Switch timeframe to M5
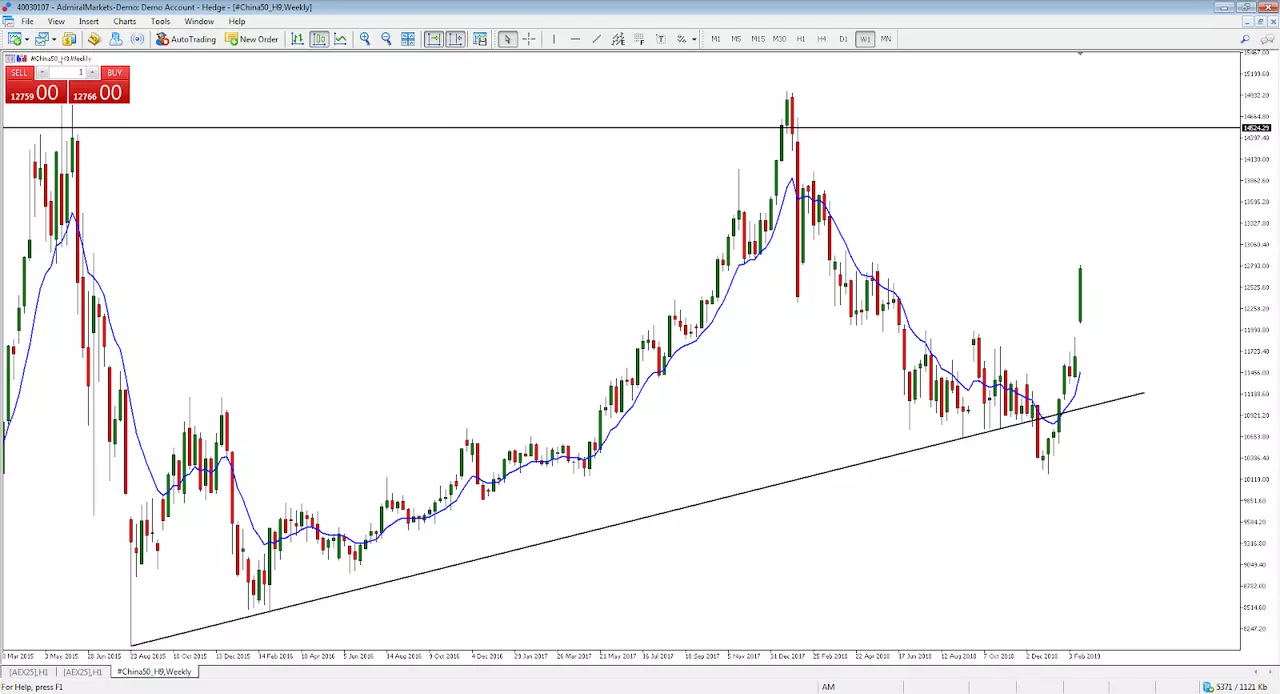 click(x=736, y=39)
